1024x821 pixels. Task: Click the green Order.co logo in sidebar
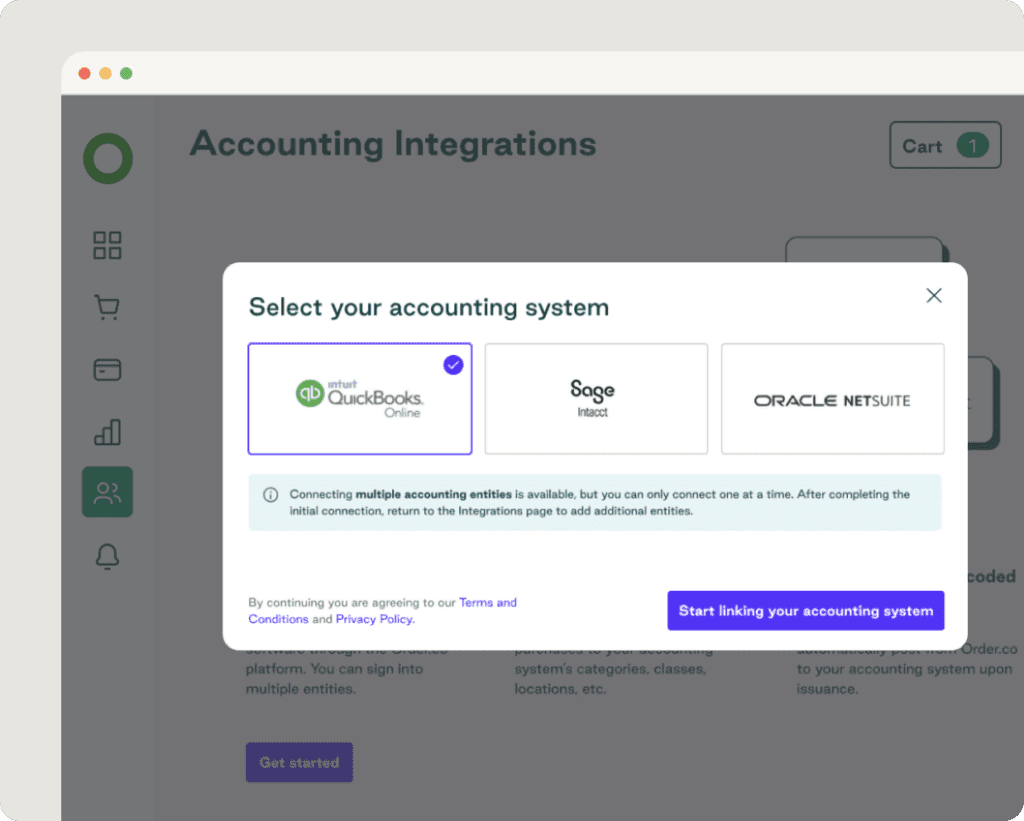tap(108, 158)
